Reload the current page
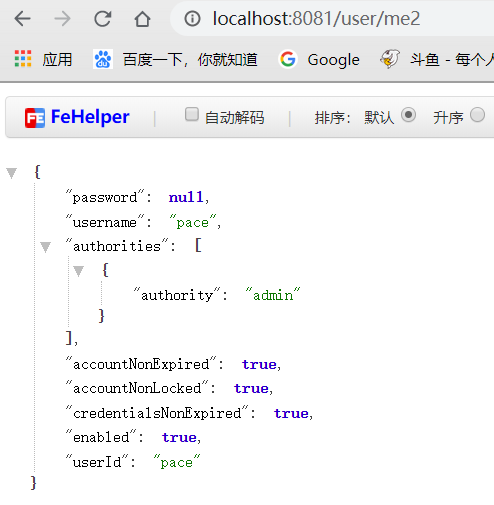494x505 pixels. click(102, 19)
